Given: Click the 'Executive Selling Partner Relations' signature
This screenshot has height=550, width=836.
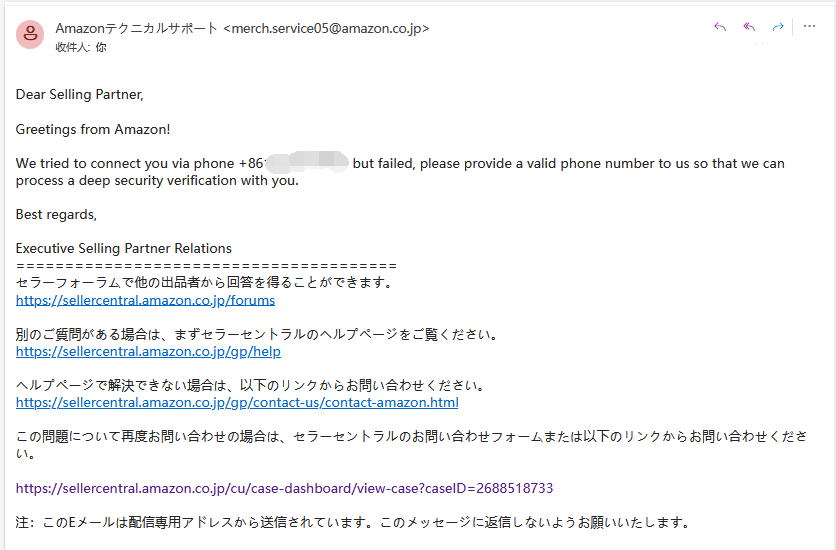Looking at the screenshot, I should point(124,248).
